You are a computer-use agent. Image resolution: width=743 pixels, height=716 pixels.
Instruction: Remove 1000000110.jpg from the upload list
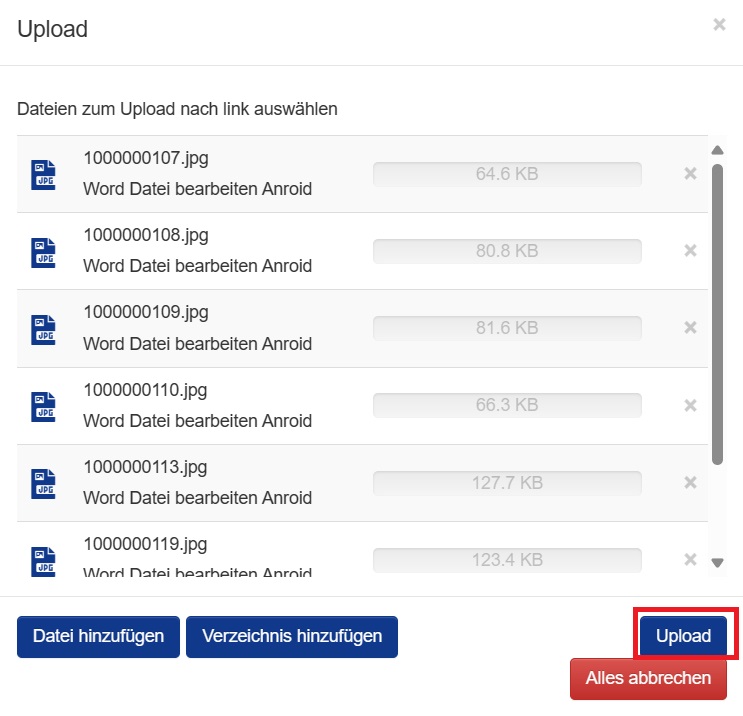[x=690, y=405]
